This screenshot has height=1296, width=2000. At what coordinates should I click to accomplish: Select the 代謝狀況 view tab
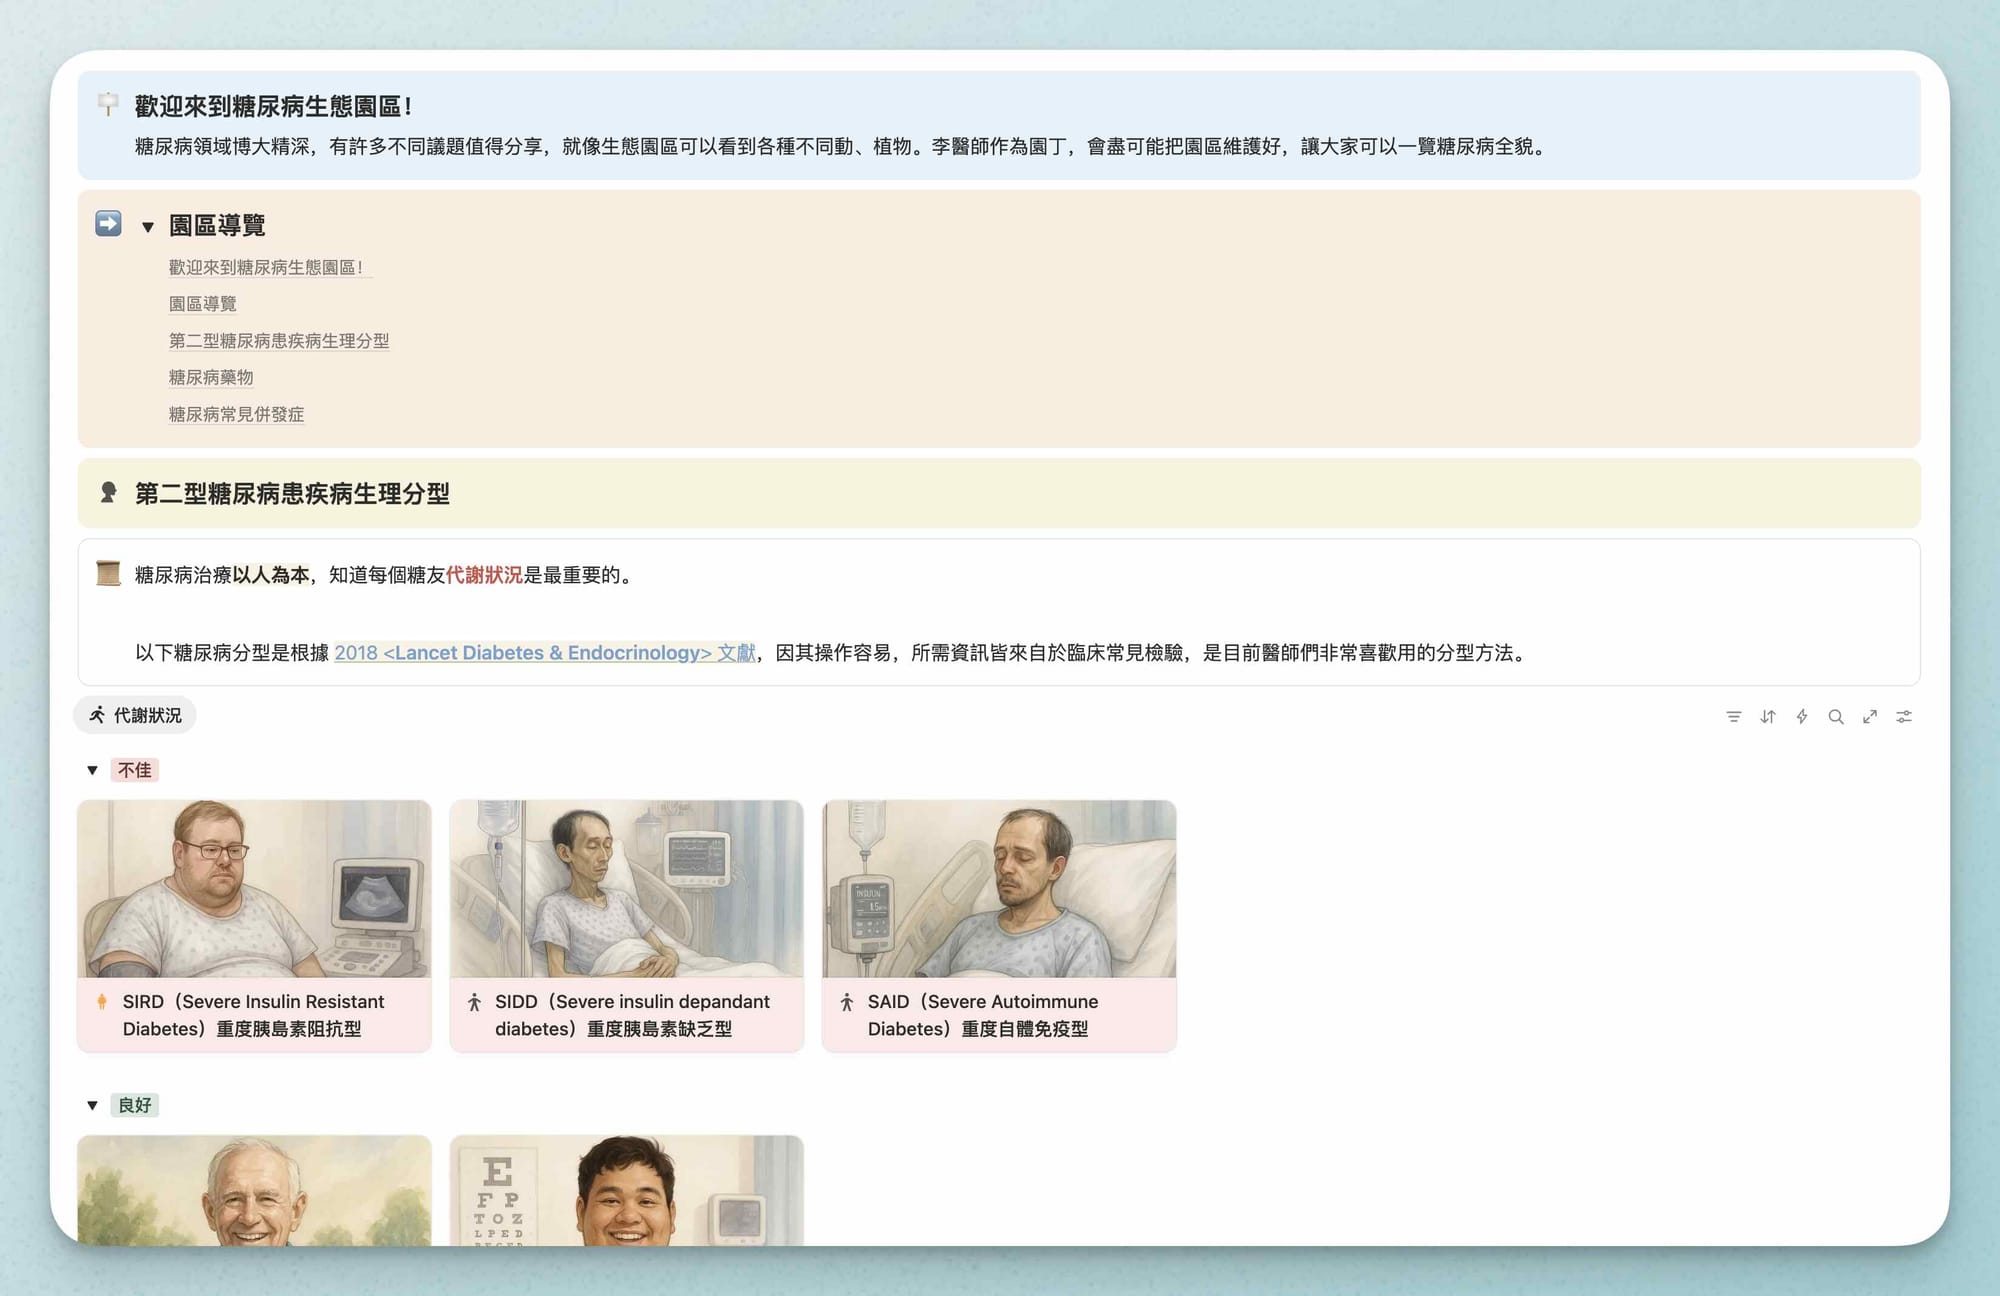pos(135,715)
